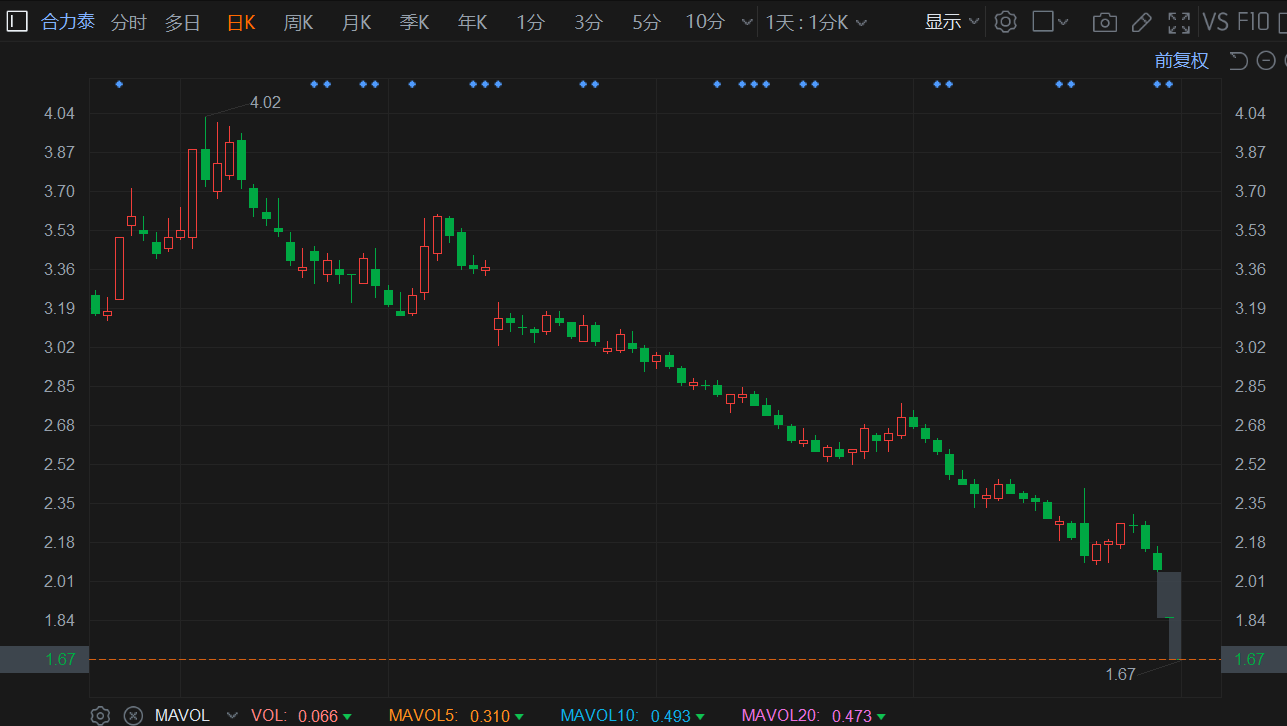1287x726 pixels.
Task: Activate the pencil drawing tool
Action: coord(1141,22)
